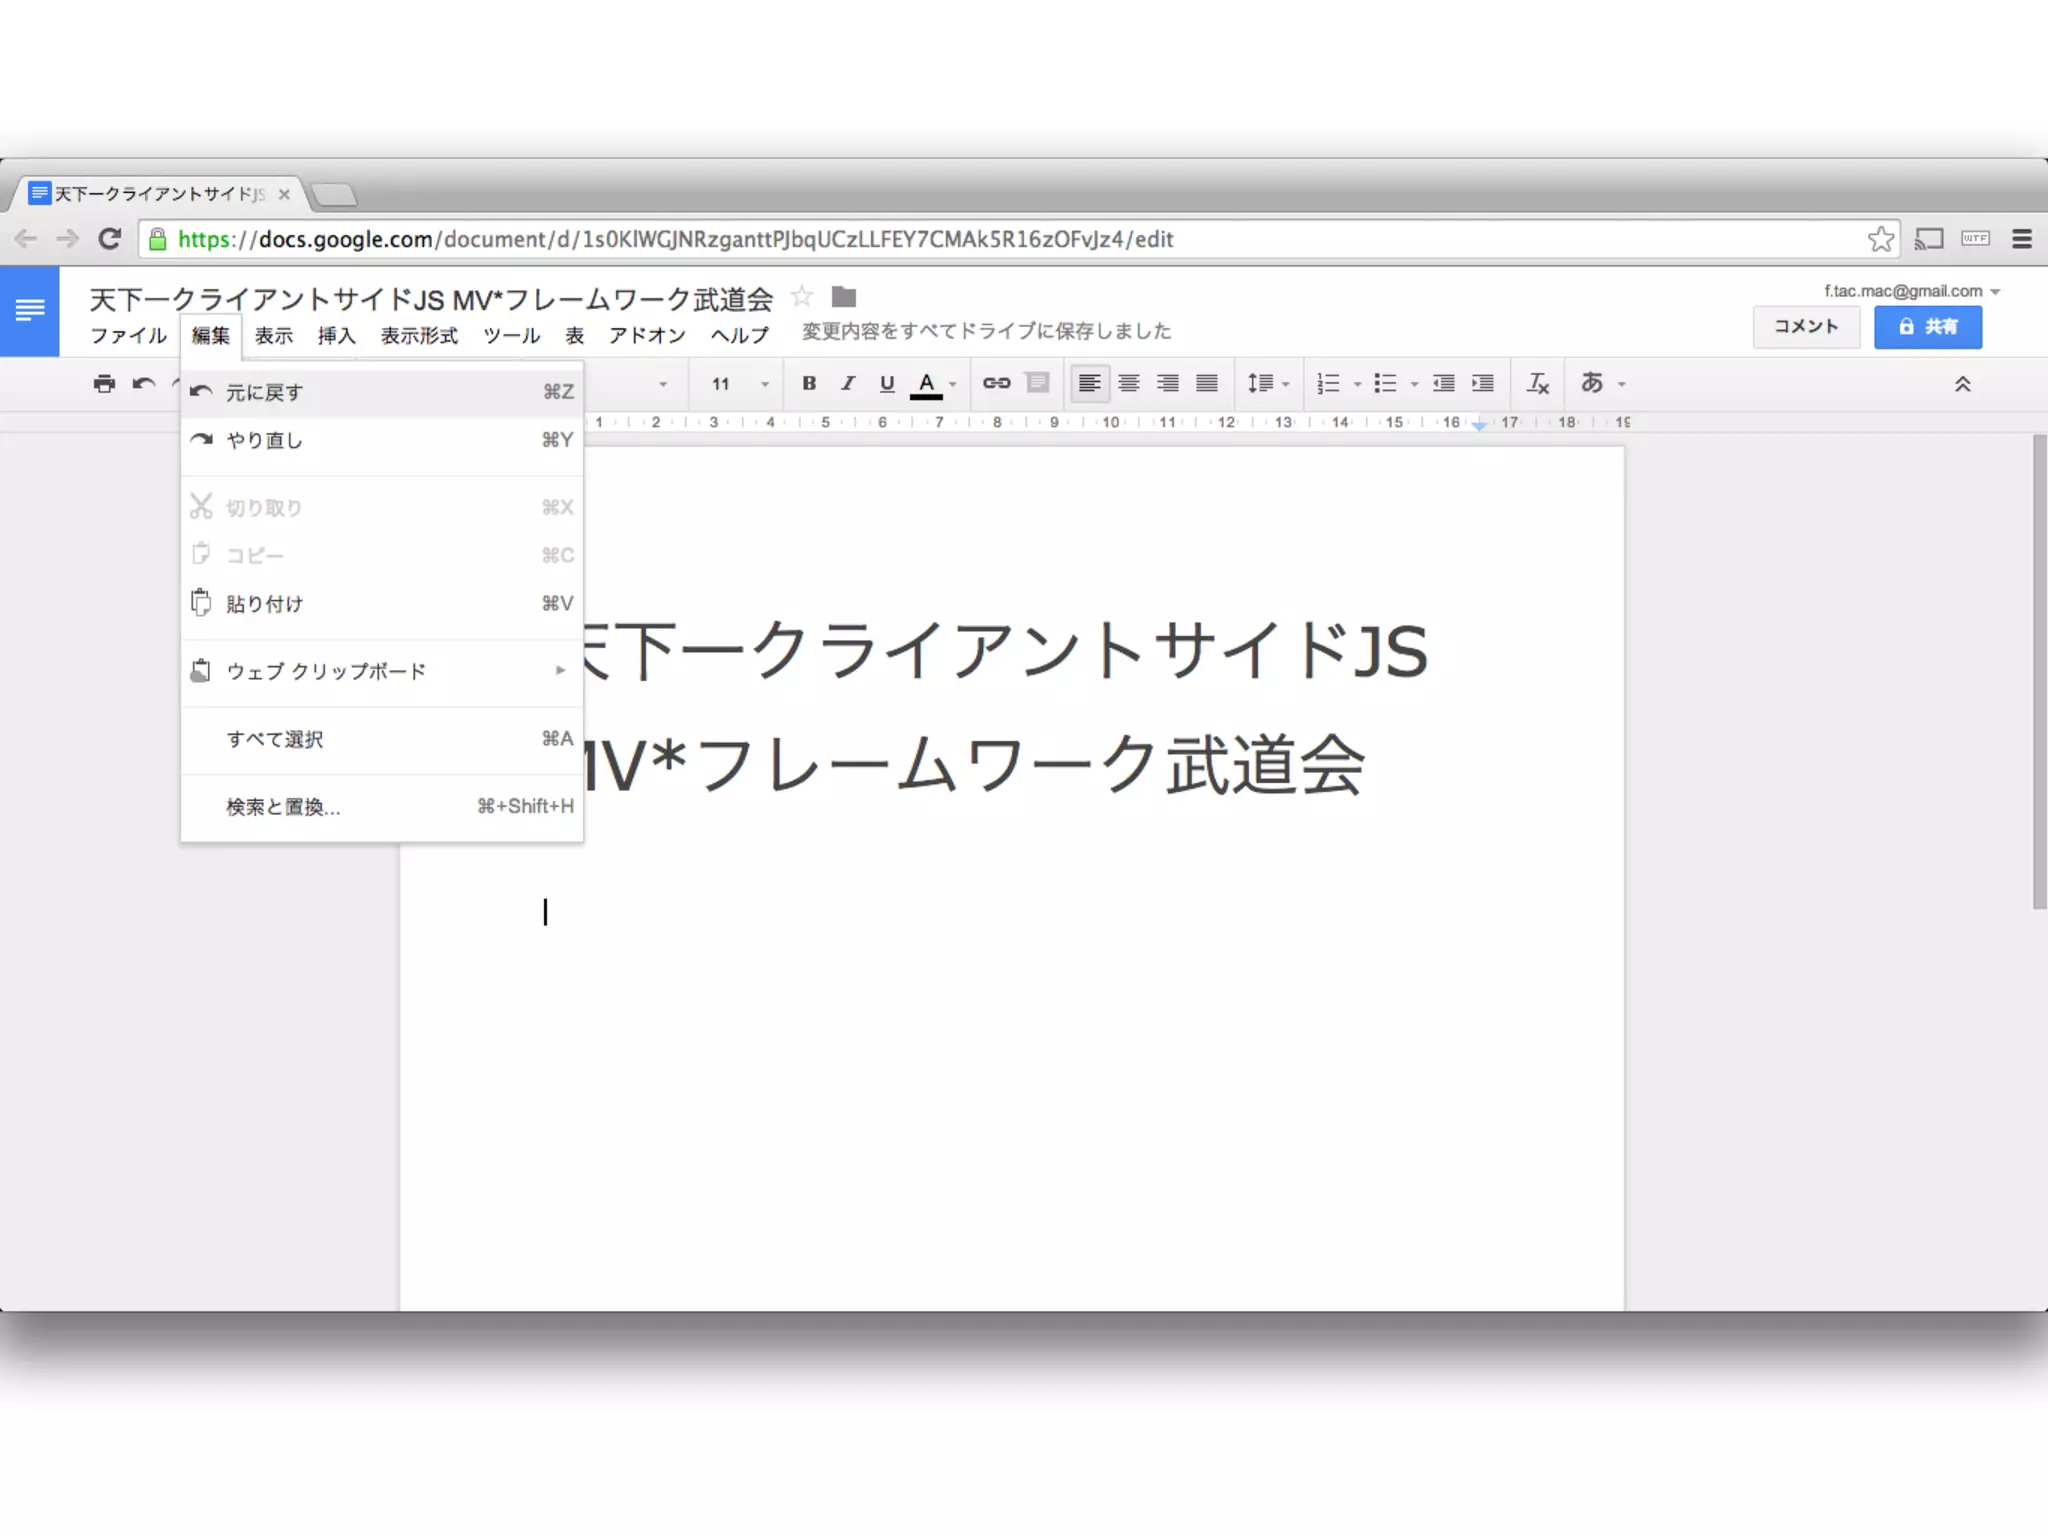Click the browser address bar URL
2048x1536 pixels.
click(675, 240)
